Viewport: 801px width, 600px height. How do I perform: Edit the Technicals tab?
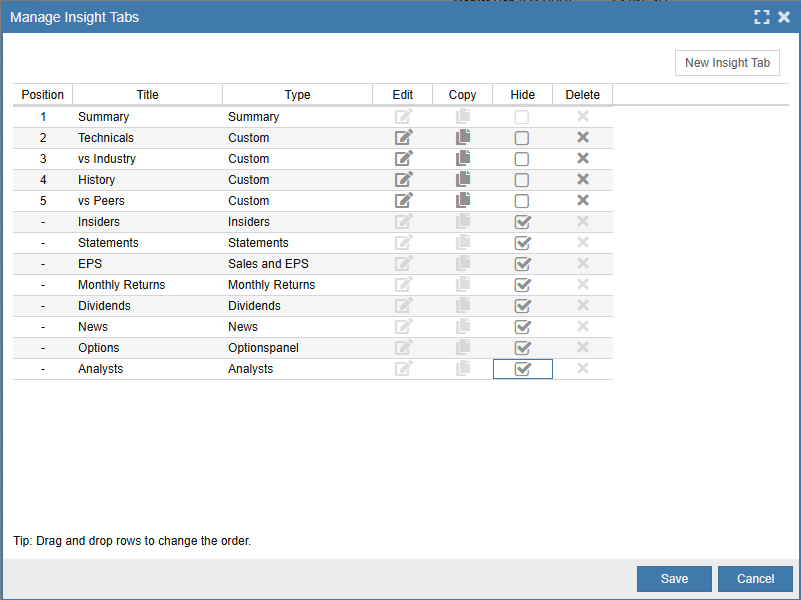tap(404, 138)
